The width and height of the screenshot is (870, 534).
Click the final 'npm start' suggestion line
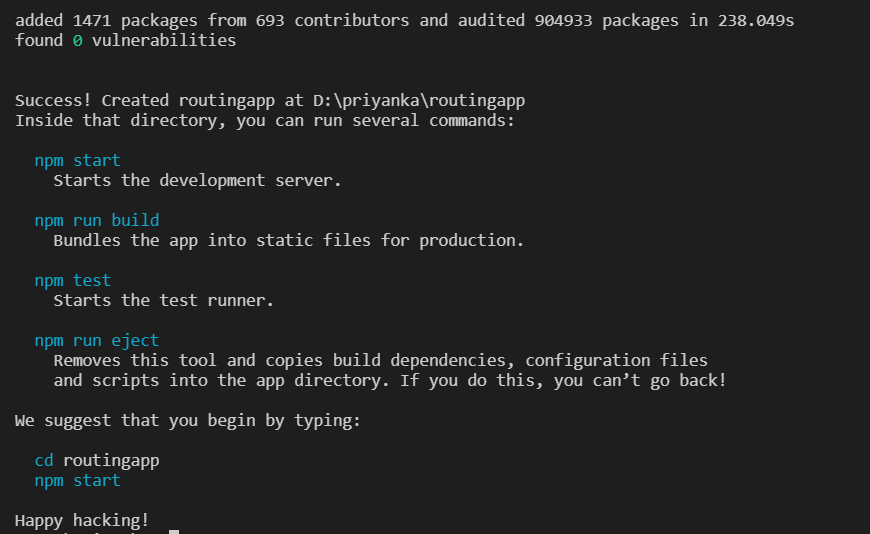[77, 481]
